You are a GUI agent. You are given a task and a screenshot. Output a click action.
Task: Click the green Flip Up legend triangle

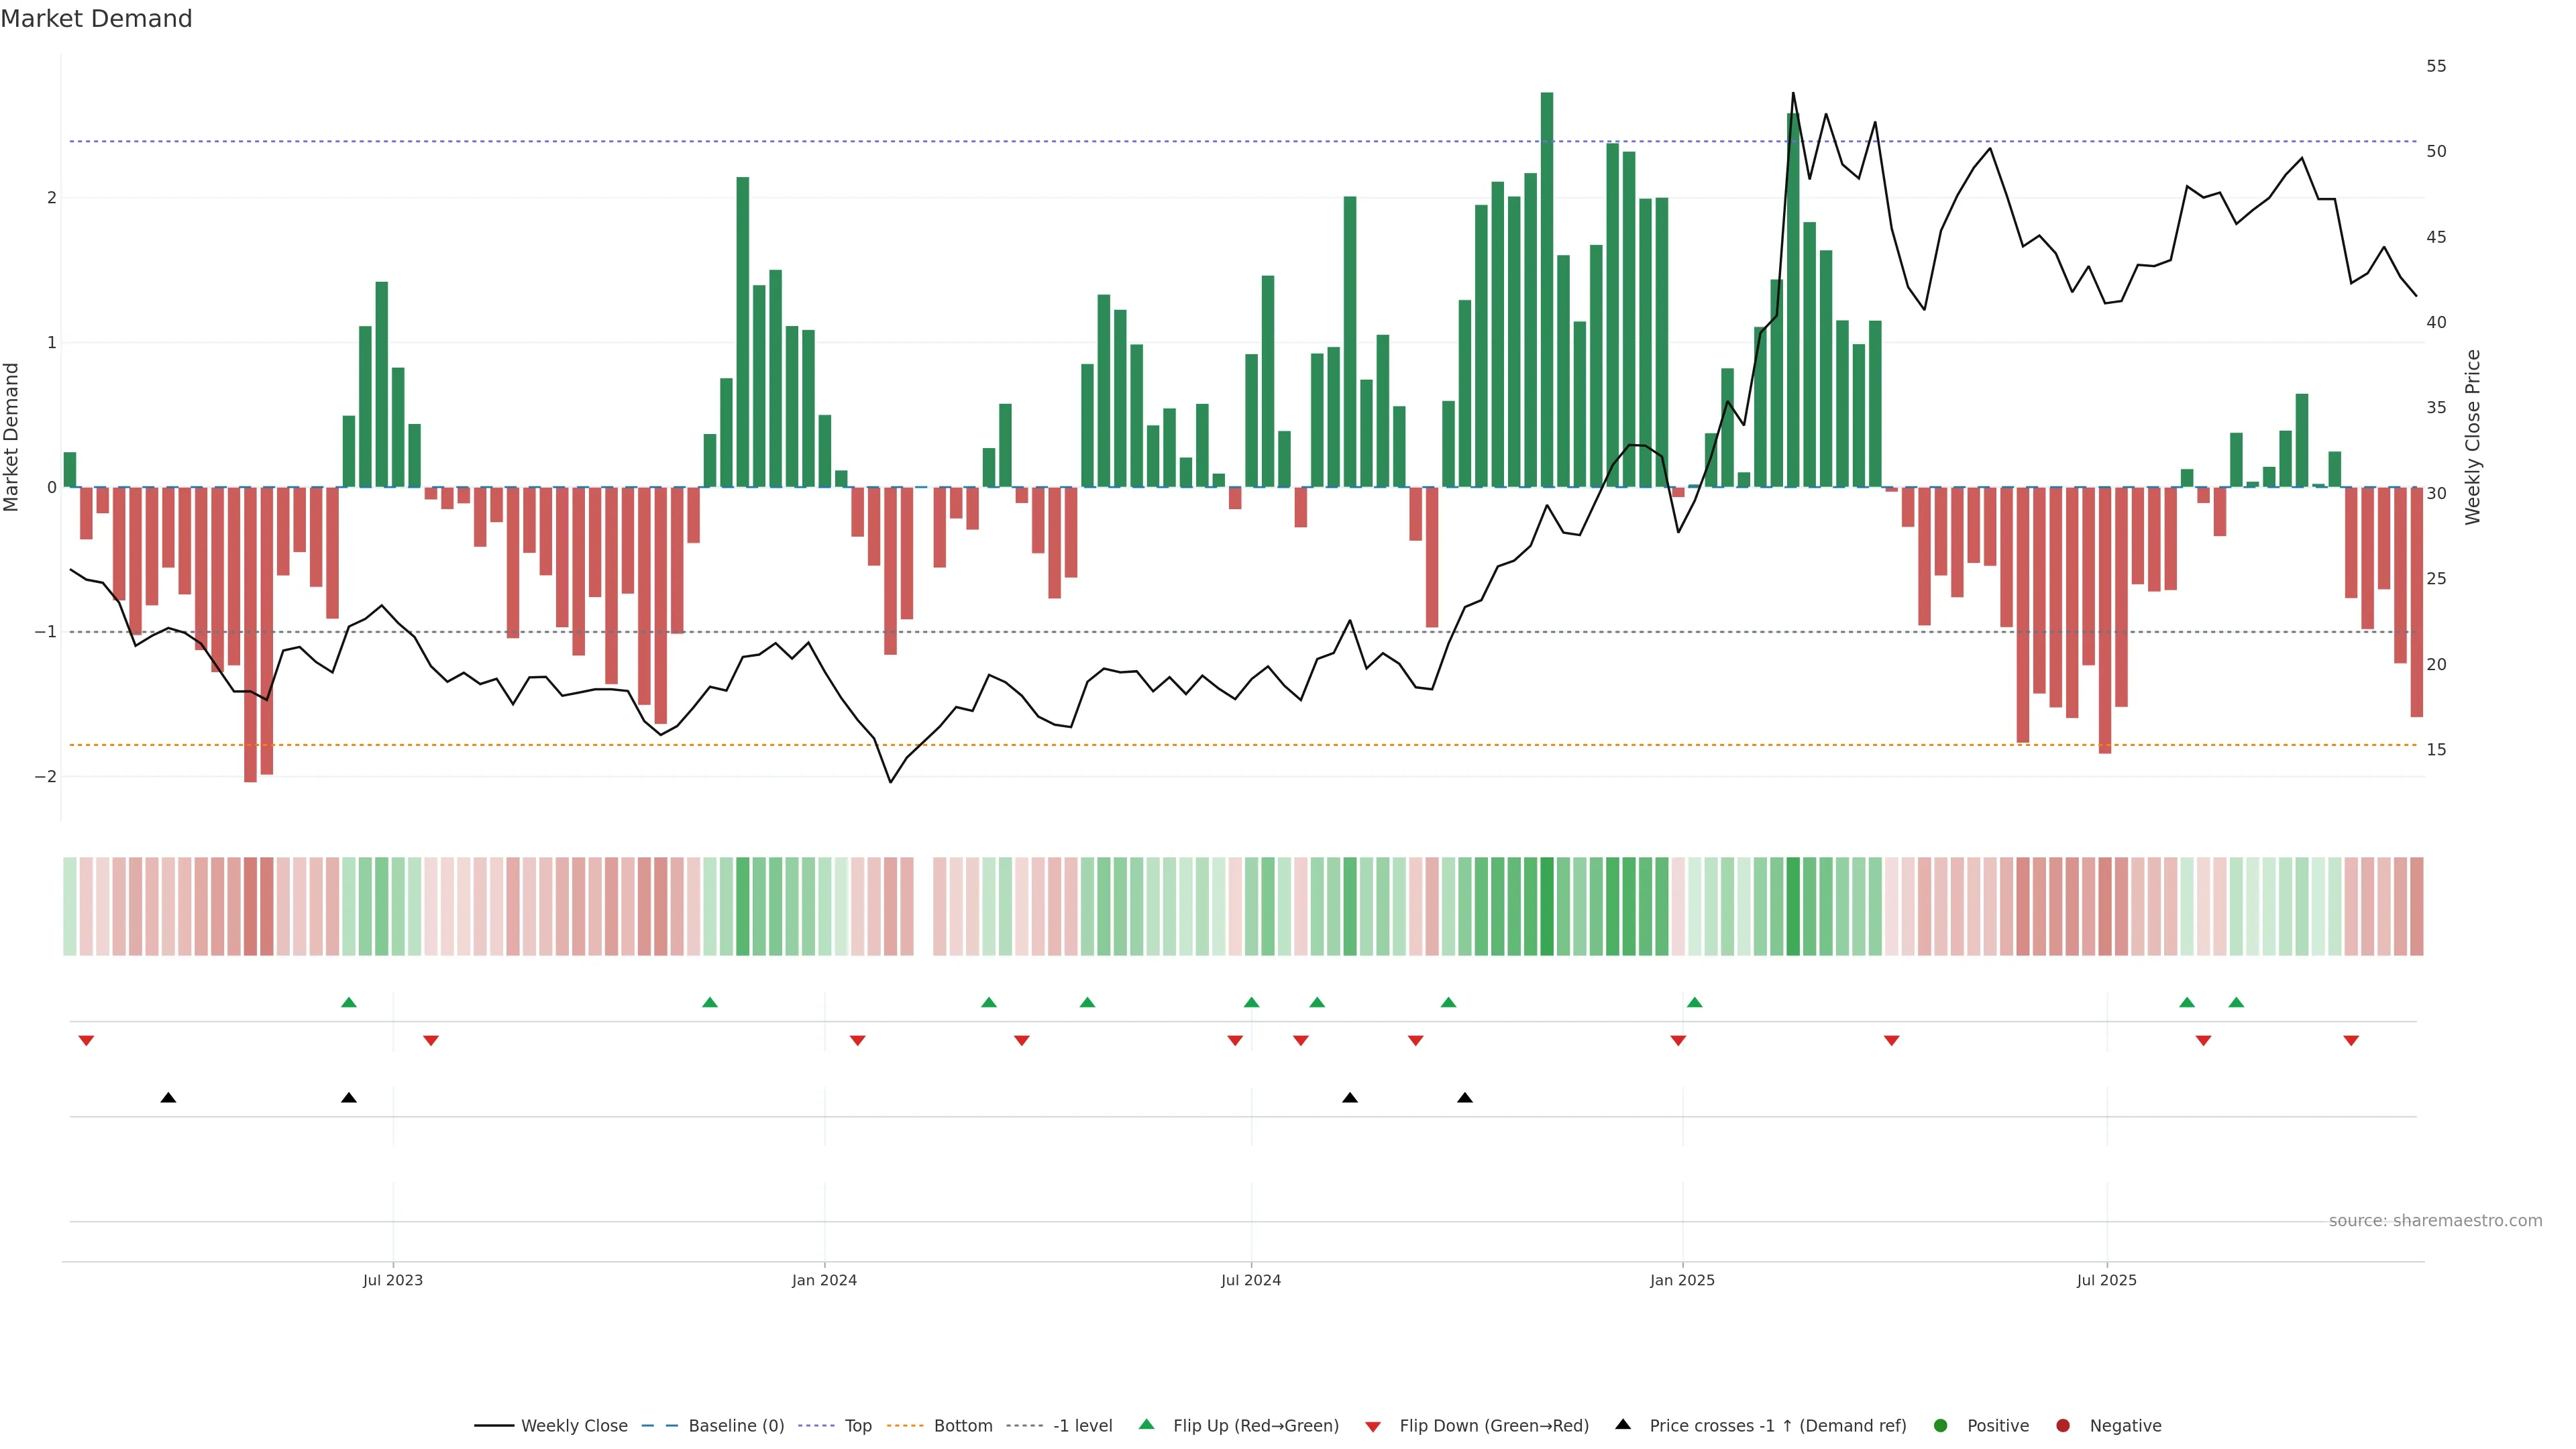pos(1146,1424)
